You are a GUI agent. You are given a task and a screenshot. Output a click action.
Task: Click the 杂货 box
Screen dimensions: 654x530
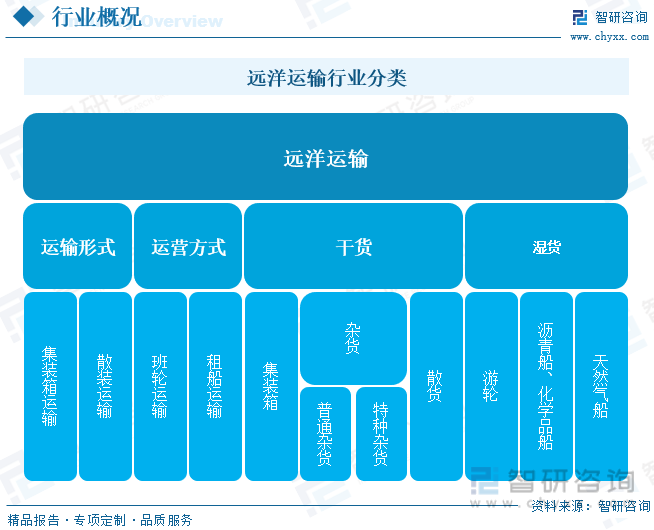(x=353, y=338)
